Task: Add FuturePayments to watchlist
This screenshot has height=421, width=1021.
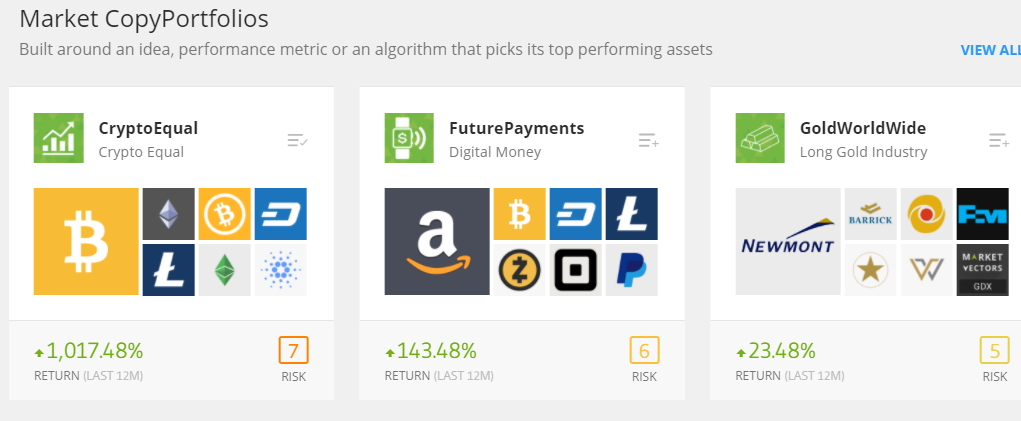Action: 649,140
